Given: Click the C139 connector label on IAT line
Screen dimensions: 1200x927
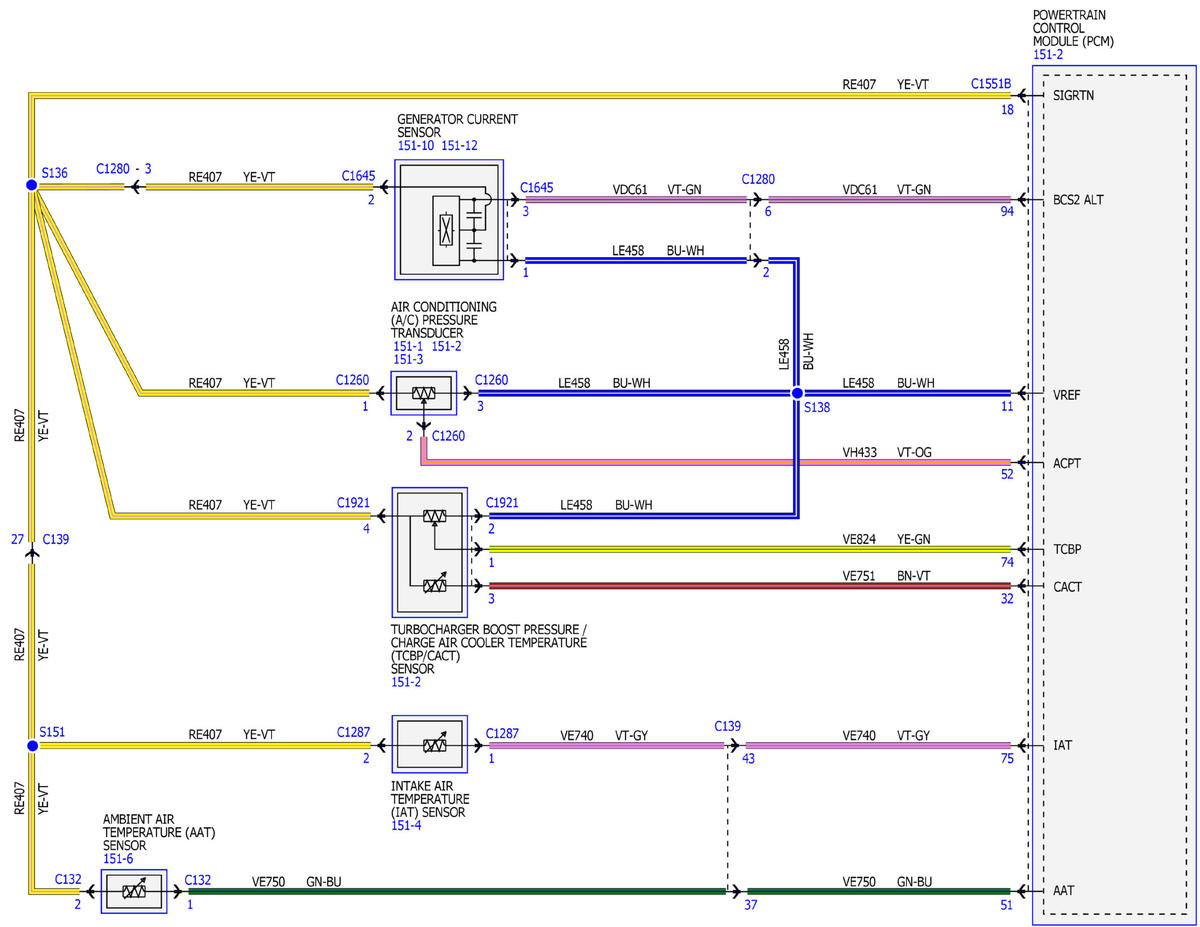Looking at the screenshot, I should click(x=728, y=725).
